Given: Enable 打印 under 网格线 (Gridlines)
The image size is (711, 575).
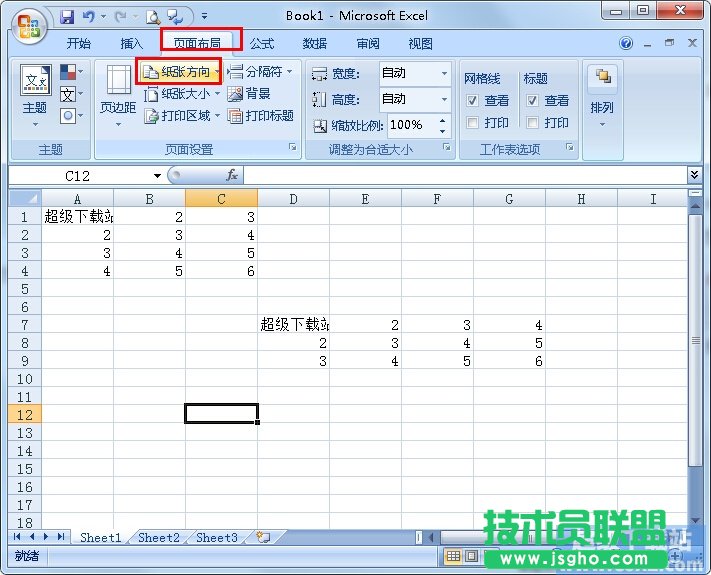Looking at the screenshot, I should tap(473, 123).
